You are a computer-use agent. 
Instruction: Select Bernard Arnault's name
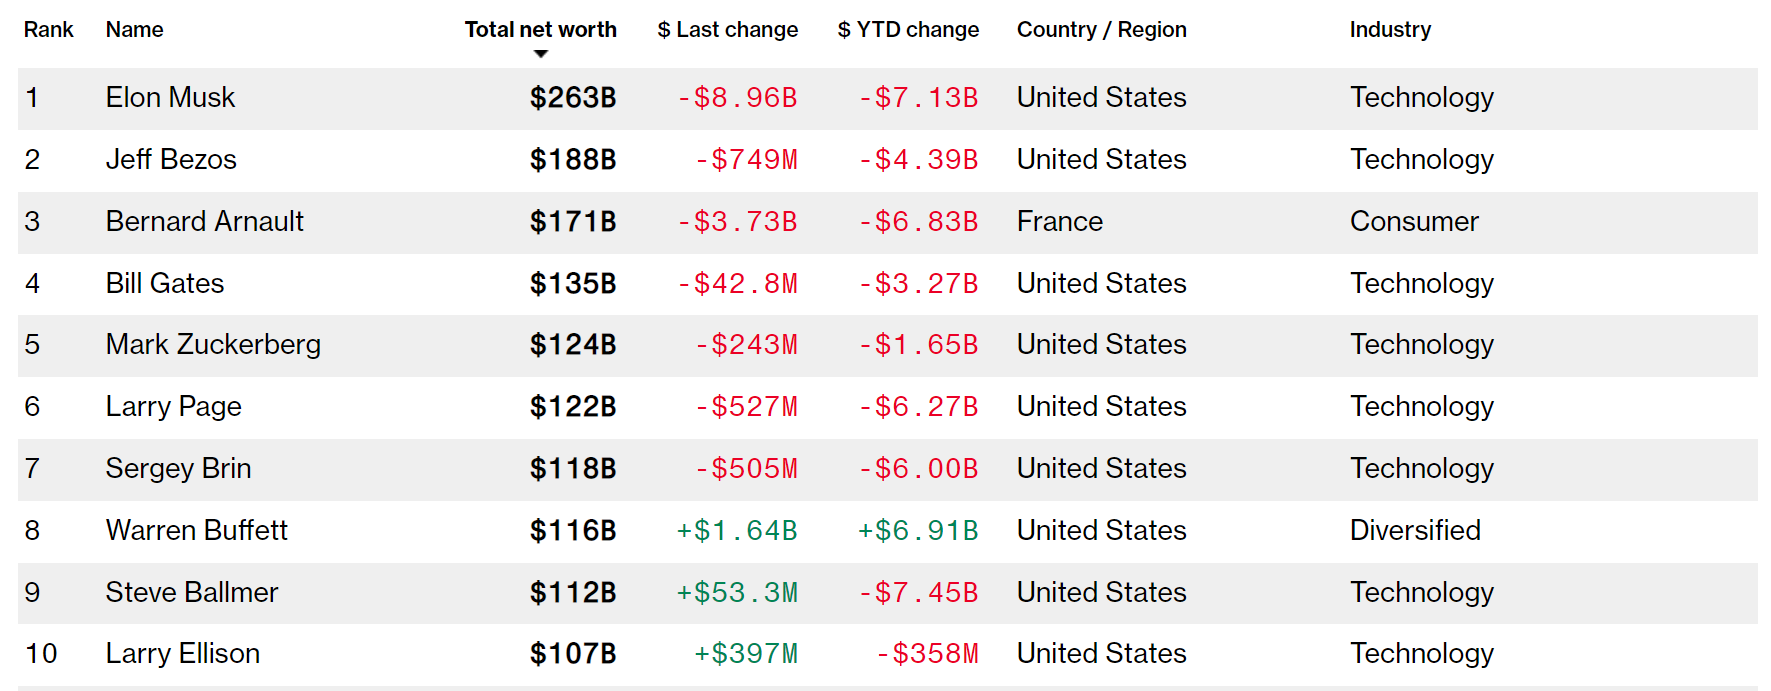click(x=204, y=222)
